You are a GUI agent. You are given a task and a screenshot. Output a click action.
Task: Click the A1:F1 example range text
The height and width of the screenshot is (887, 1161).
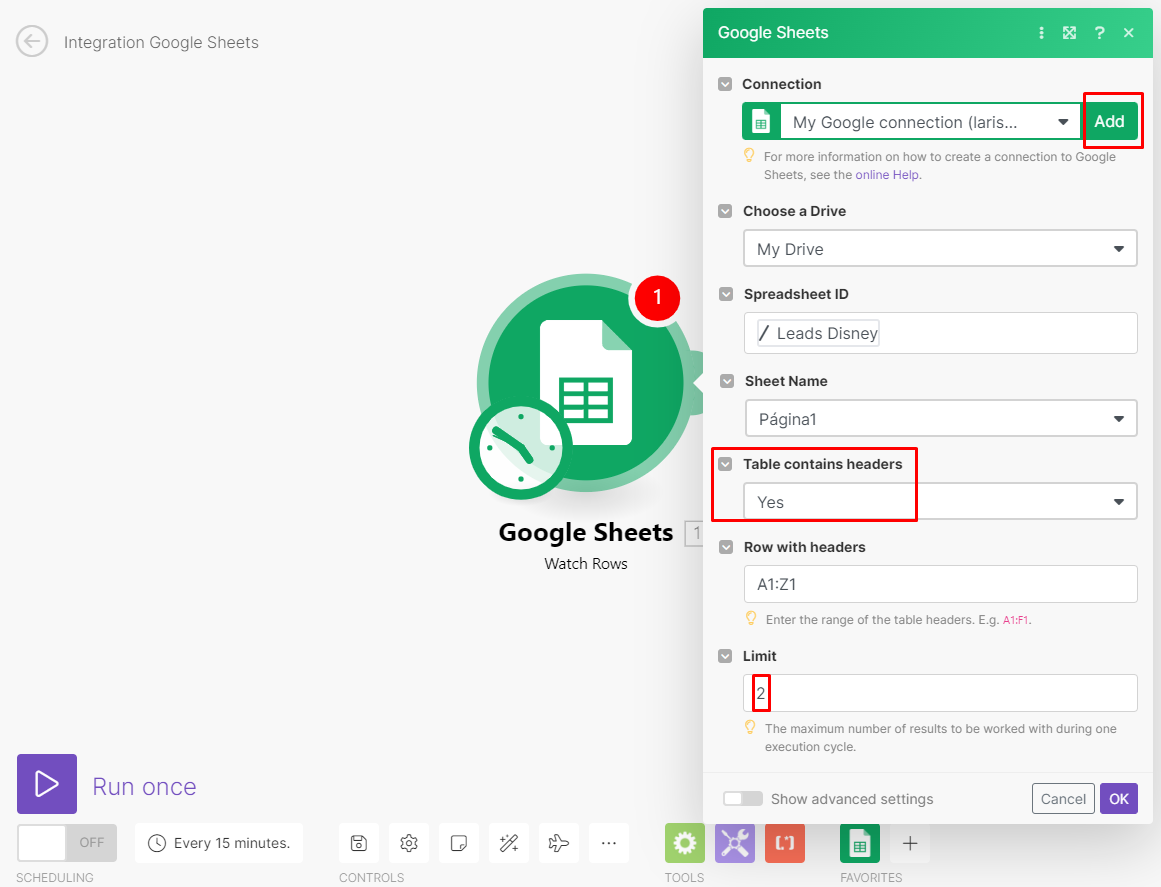point(1015,620)
